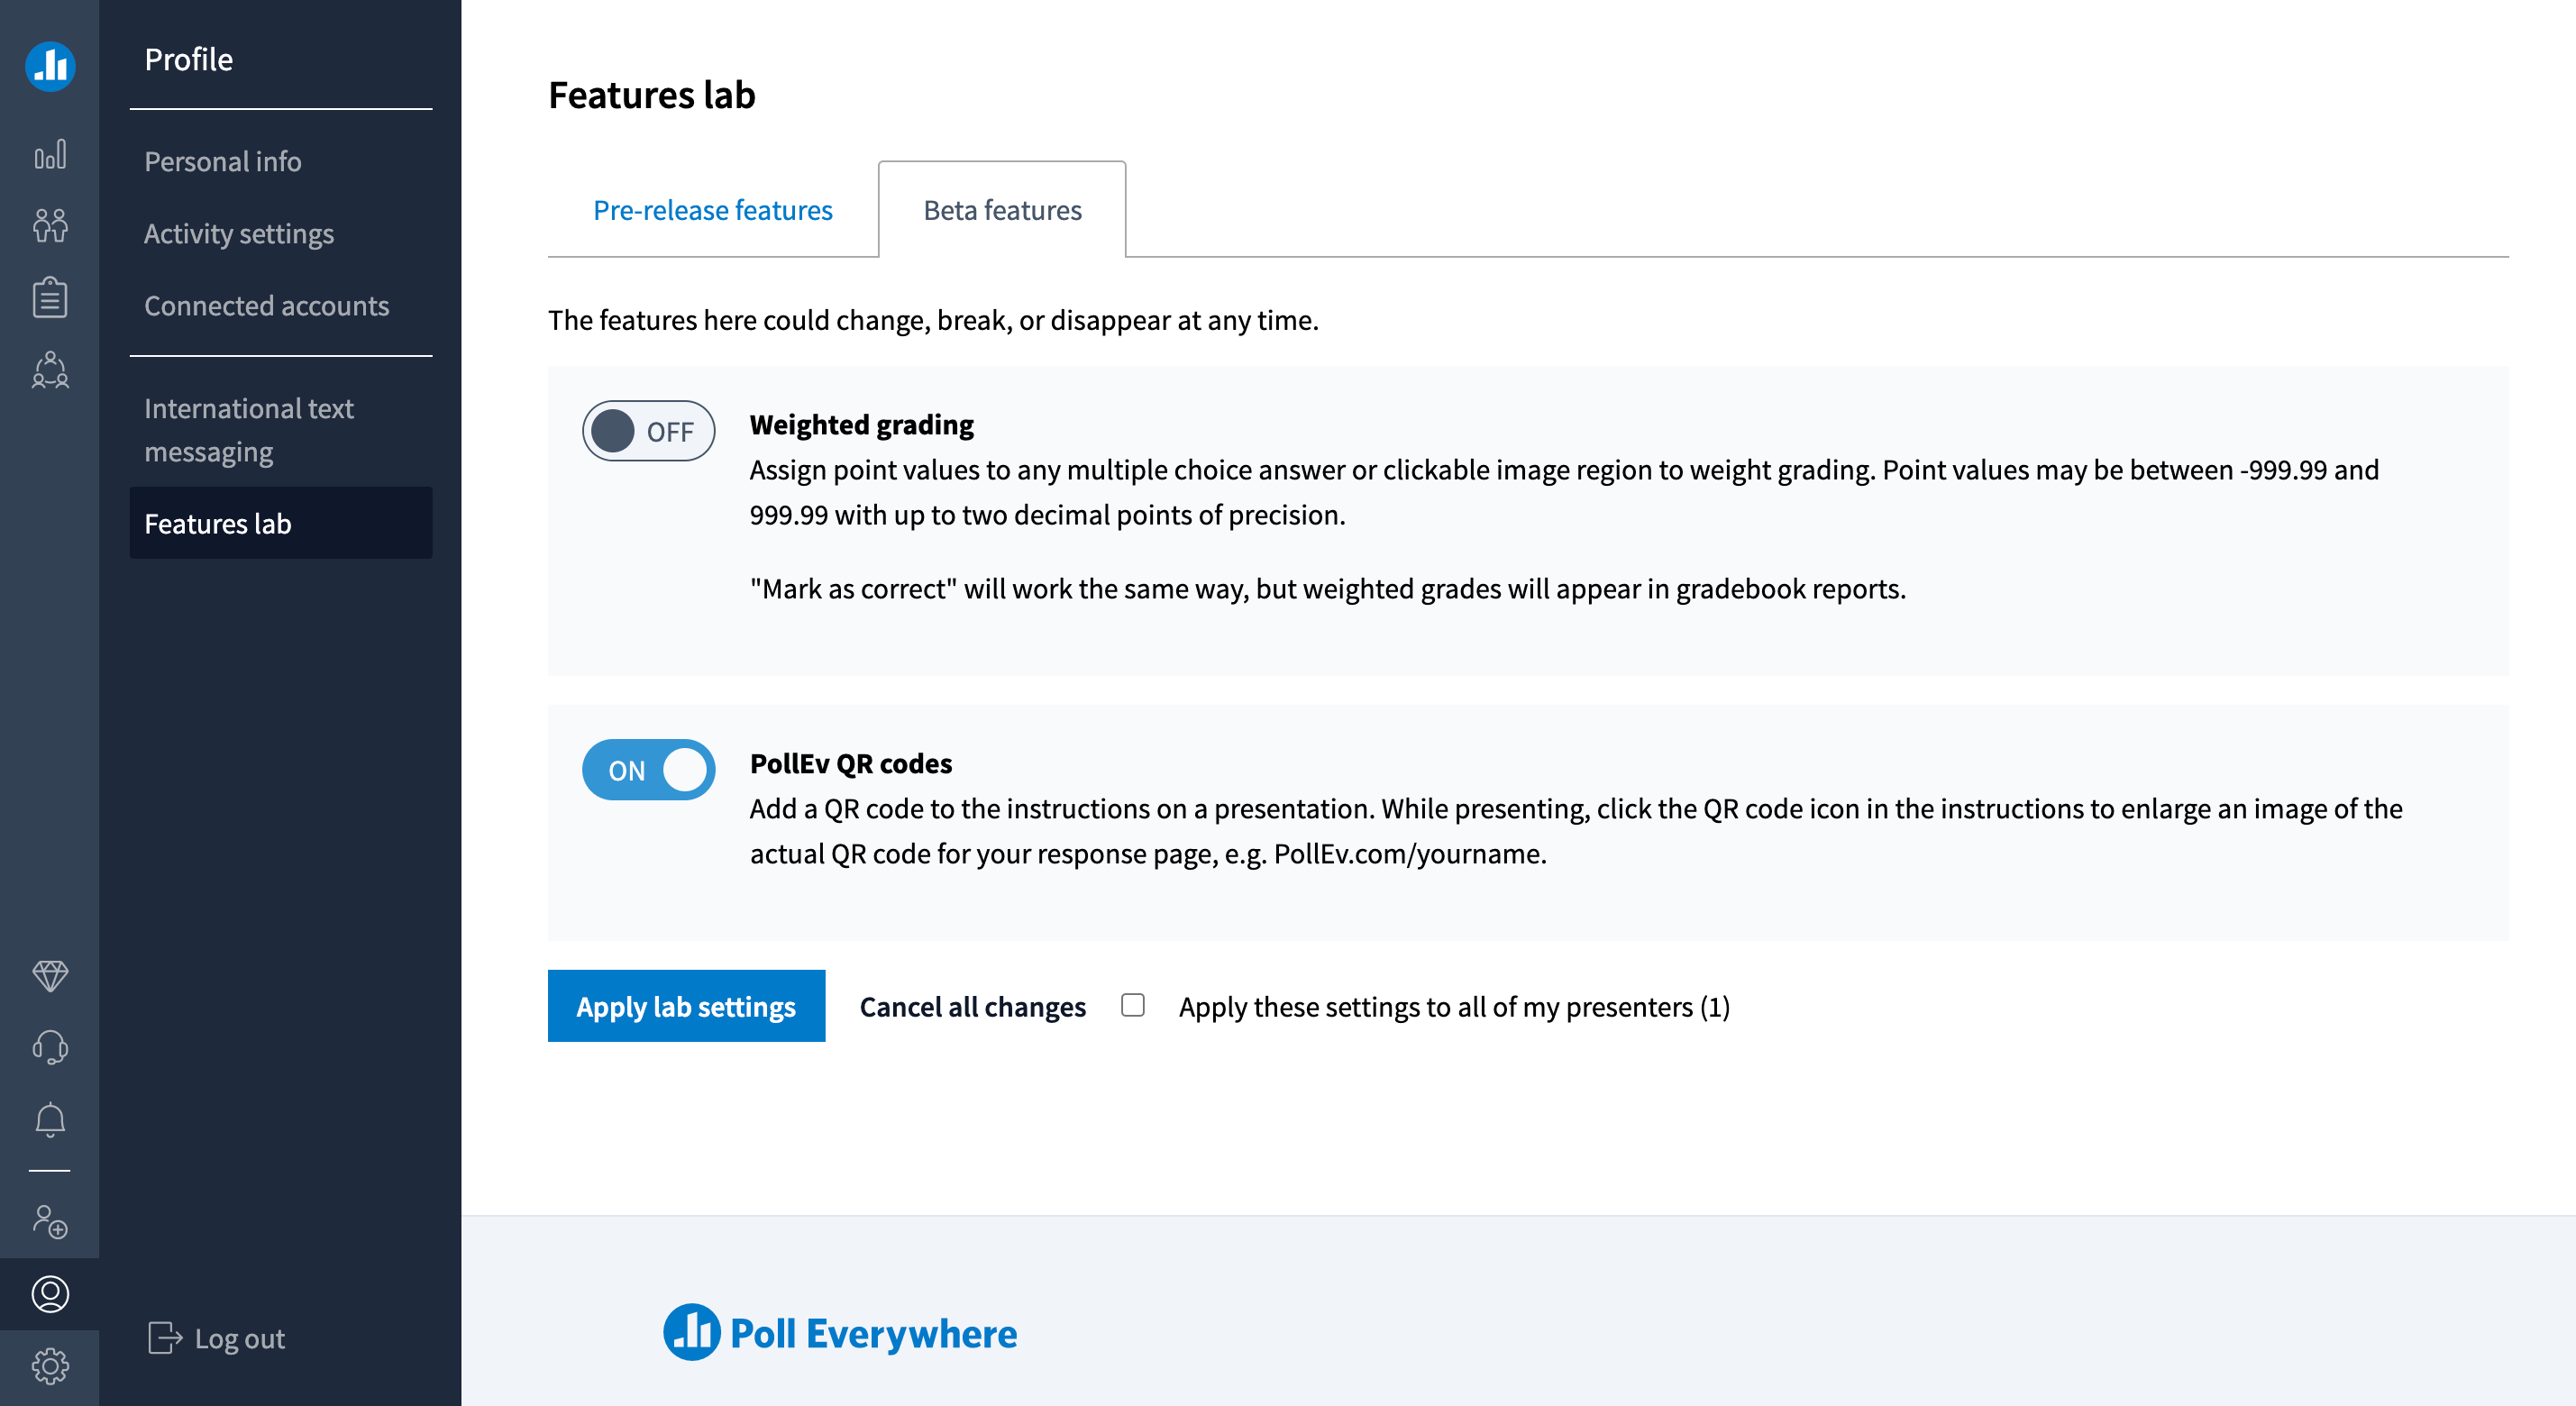
Task: Open the Participants group icon
Action: [x=50, y=225]
